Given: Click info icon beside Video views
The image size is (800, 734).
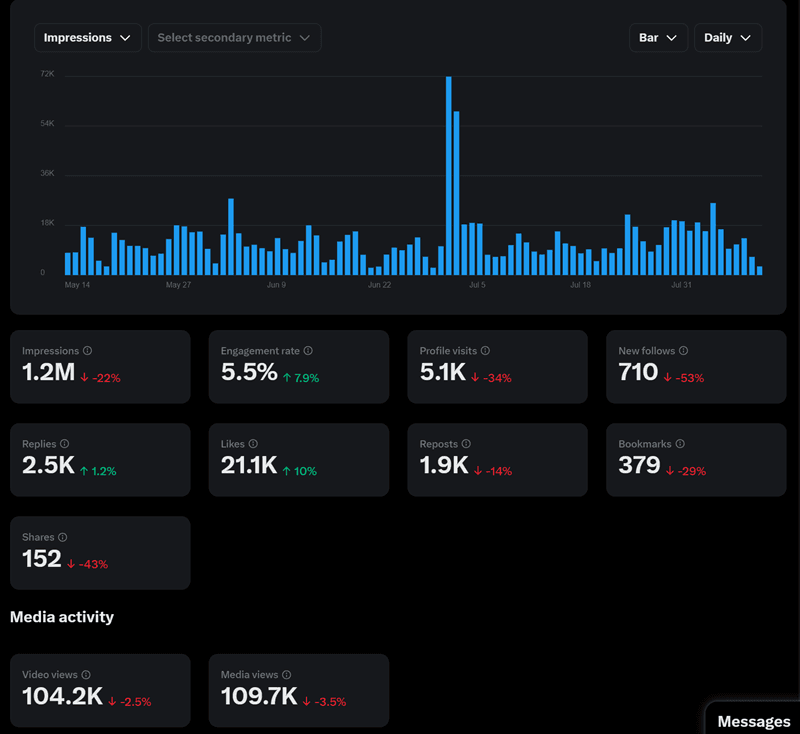Looking at the screenshot, I should [86, 675].
